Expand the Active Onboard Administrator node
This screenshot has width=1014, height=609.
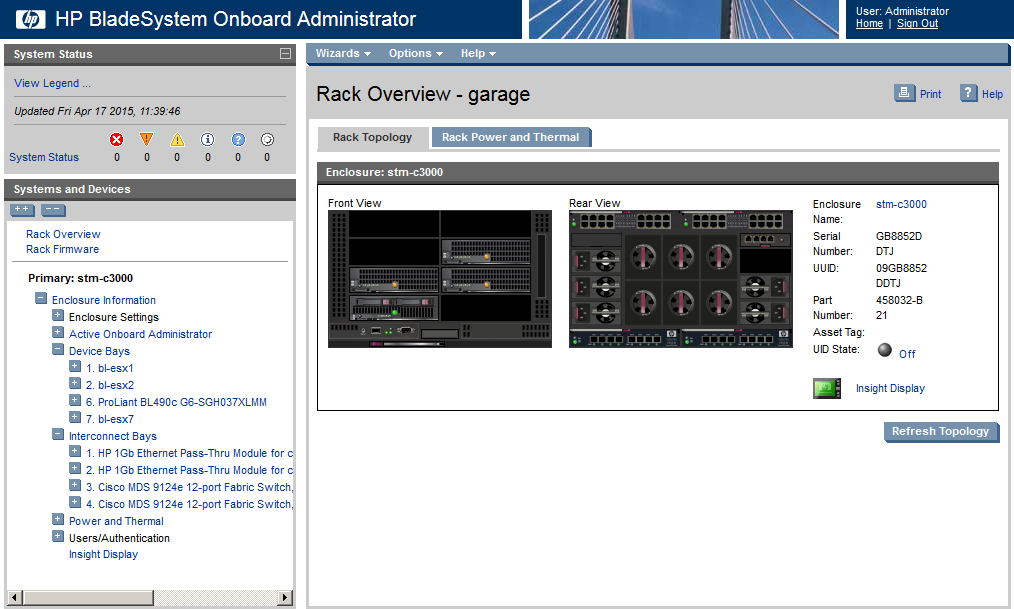[58, 332]
